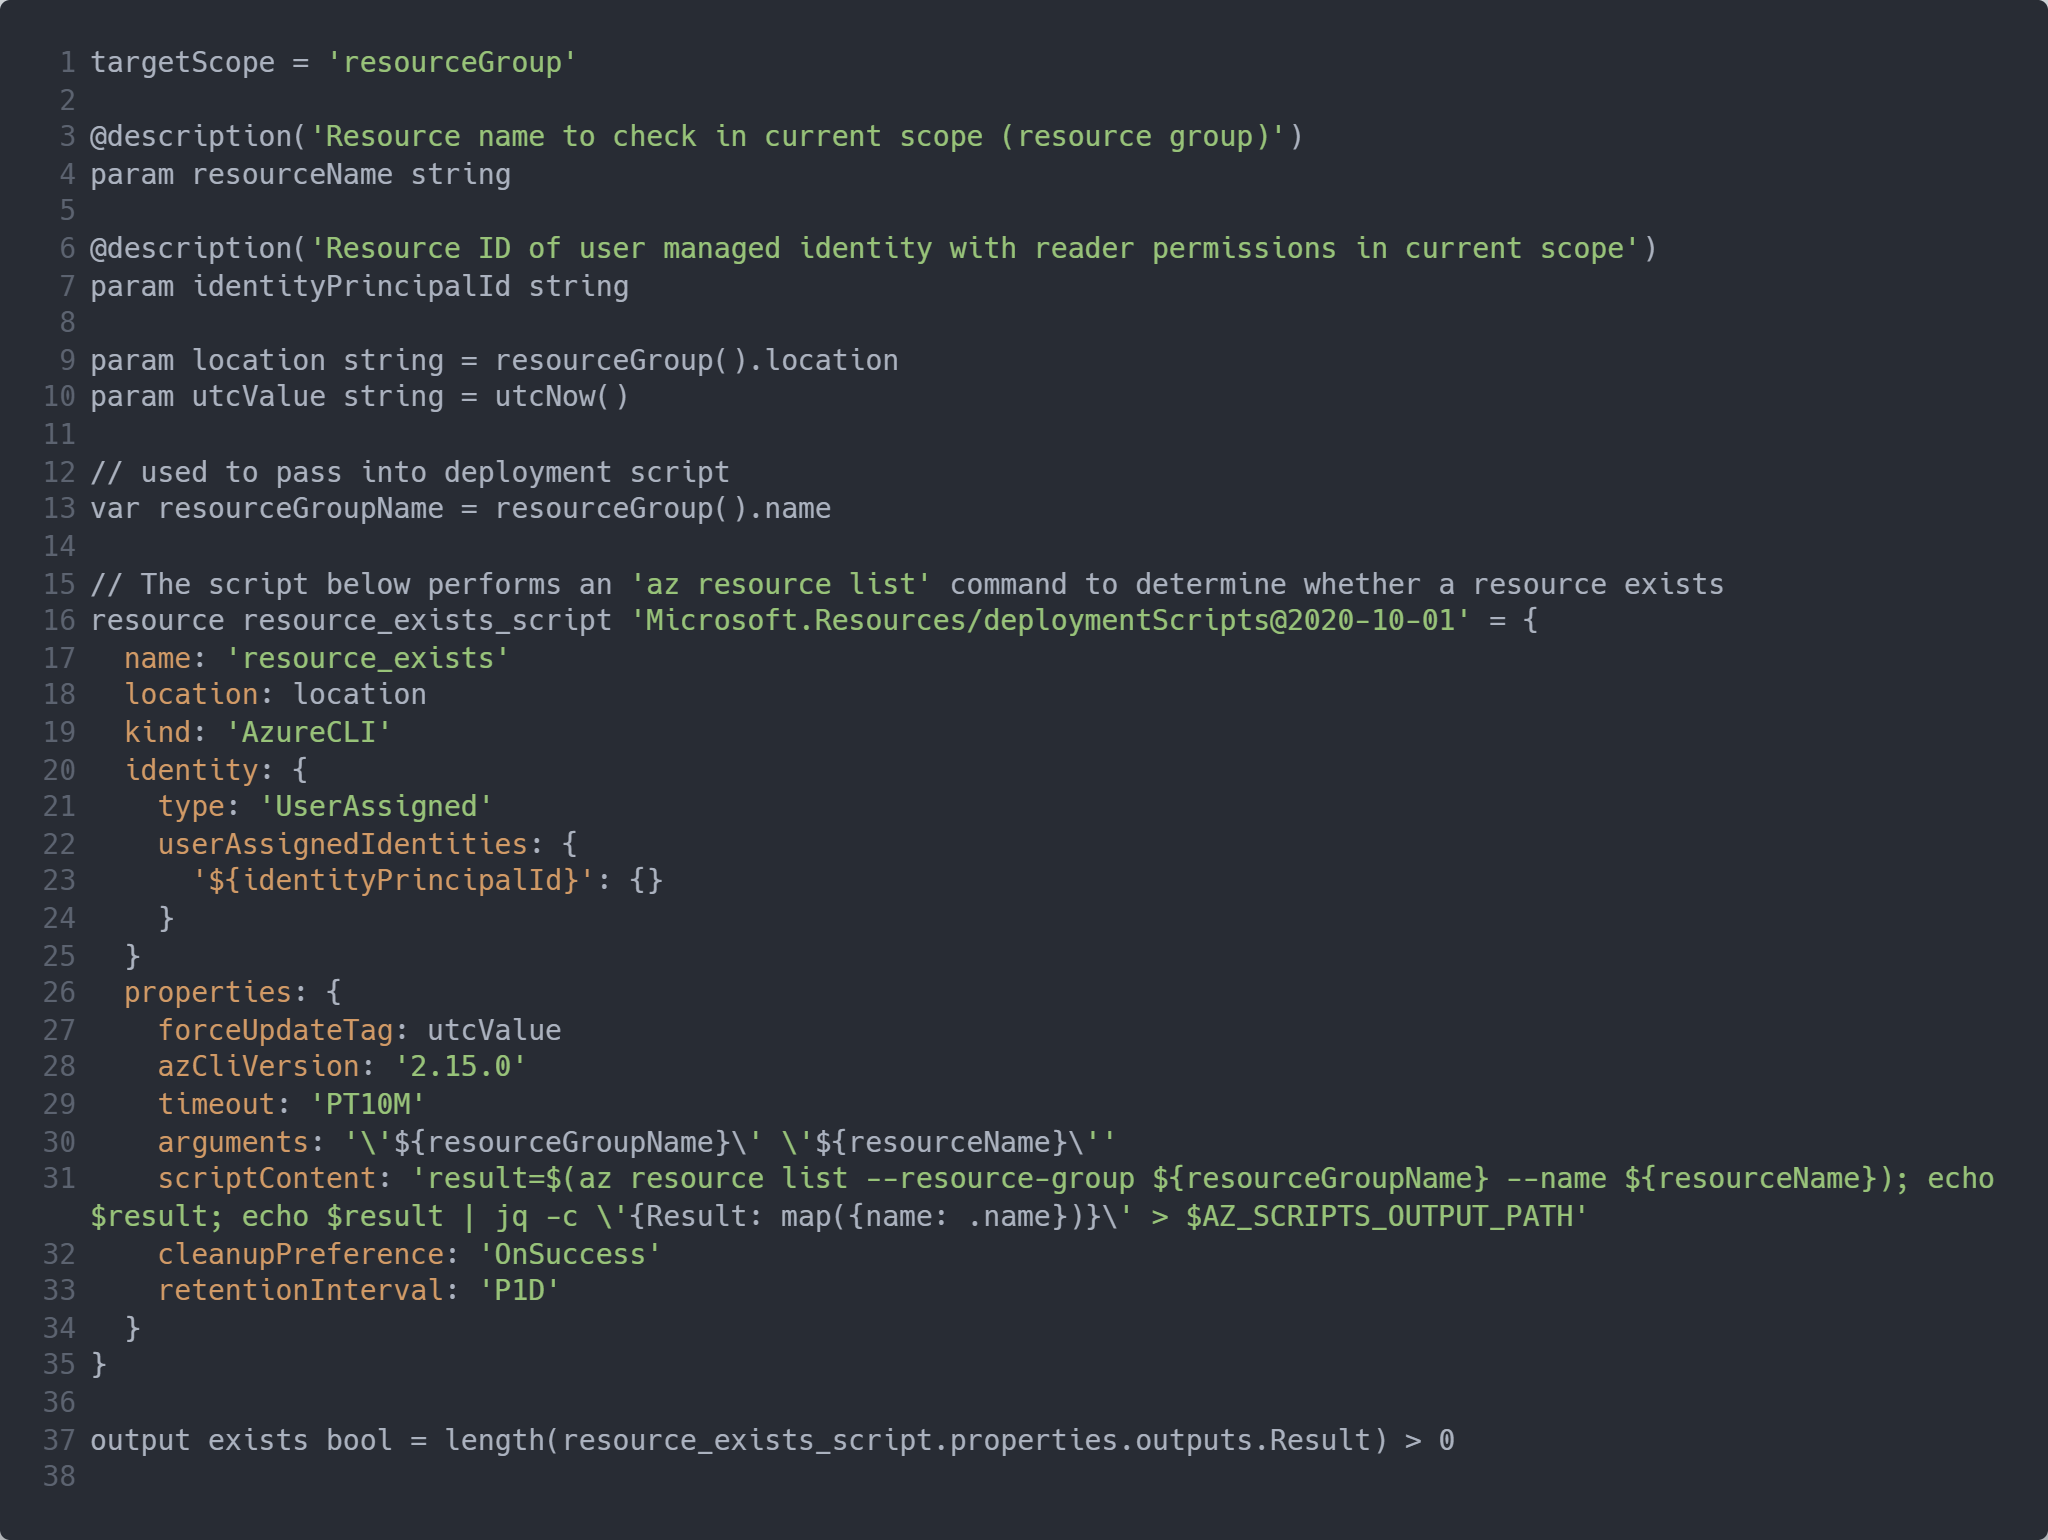Image resolution: width=2048 pixels, height=1540 pixels.
Task: Click the '// used to pass into deployment script' comment
Action: (410, 472)
